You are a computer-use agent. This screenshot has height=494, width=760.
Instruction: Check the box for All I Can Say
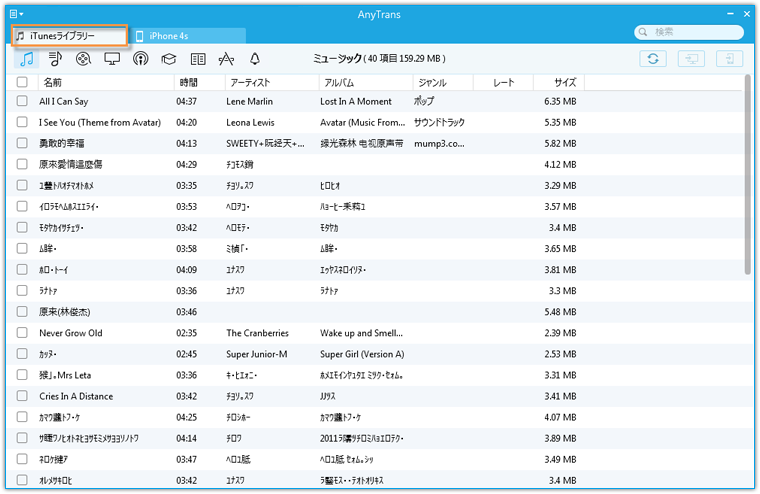click(x=22, y=101)
